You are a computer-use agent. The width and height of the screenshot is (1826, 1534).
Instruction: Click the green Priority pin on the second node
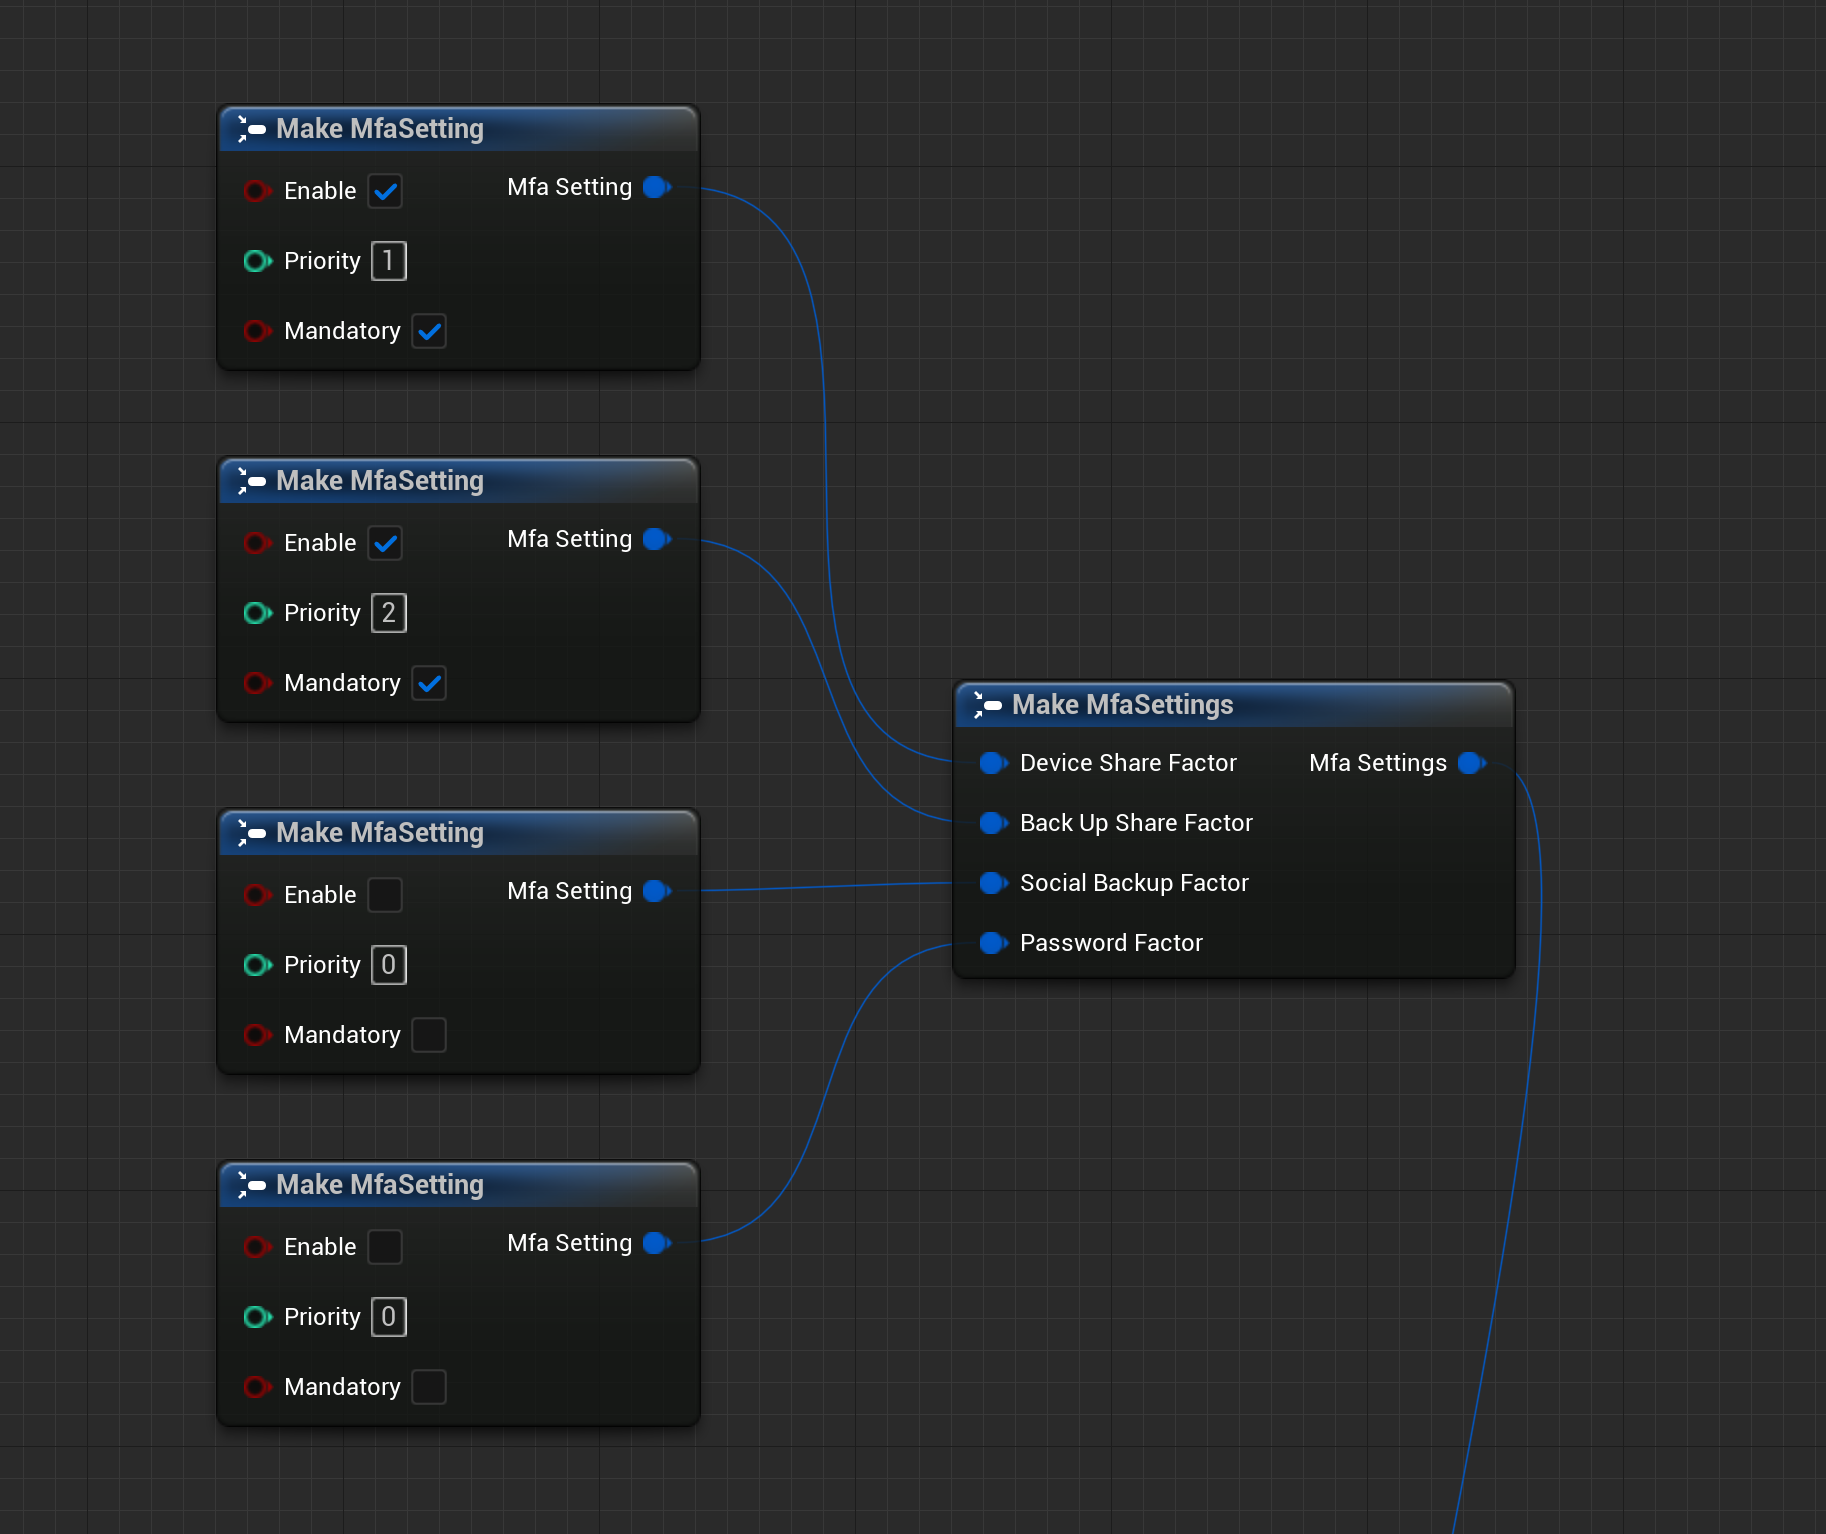(257, 613)
